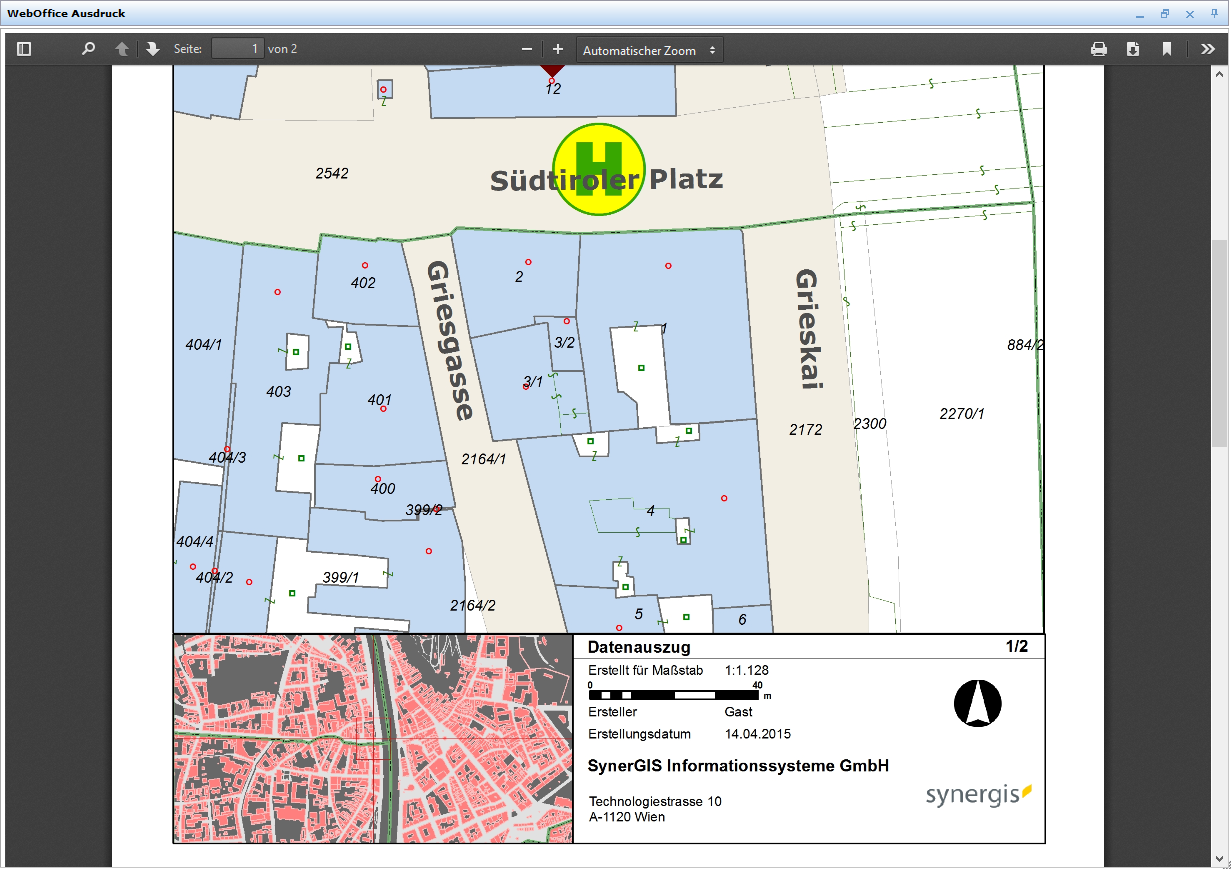Click the page number input field
1231x869 pixels.
[238, 49]
